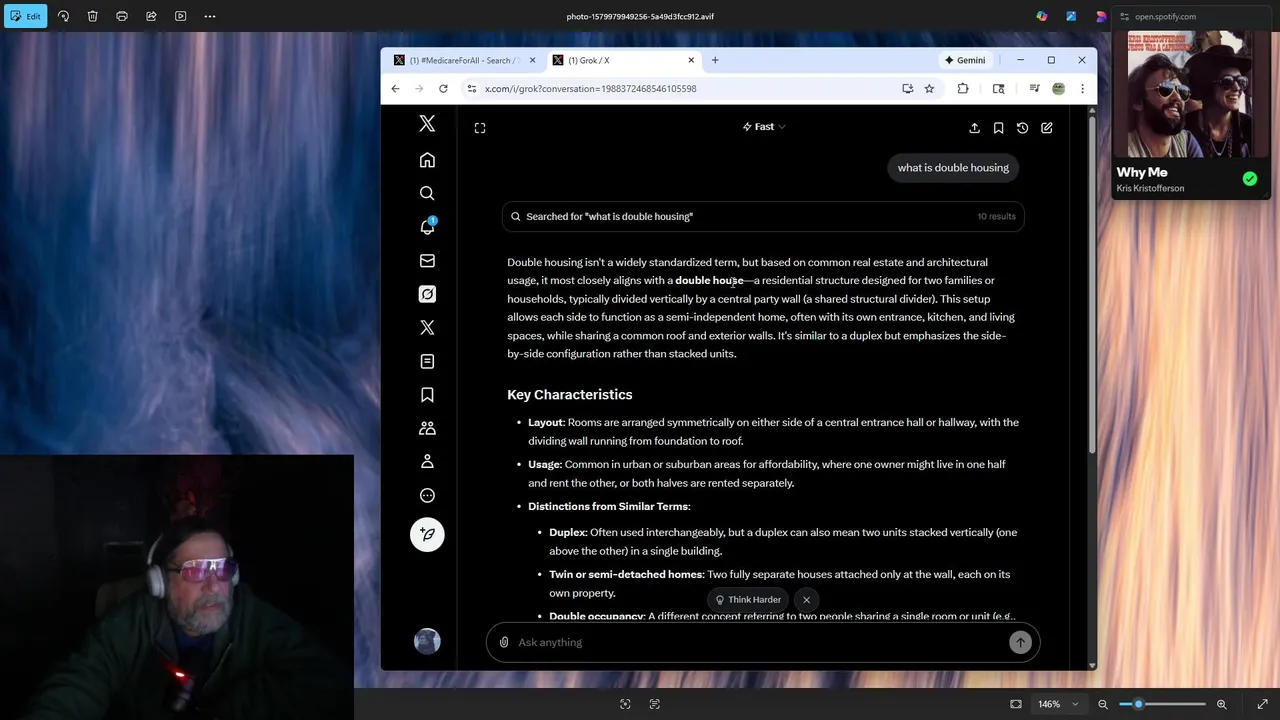The width and height of the screenshot is (1280, 720).
Task: Open Chrome media controls icon
Action: pyautogui.click(x=1034, y=88)
